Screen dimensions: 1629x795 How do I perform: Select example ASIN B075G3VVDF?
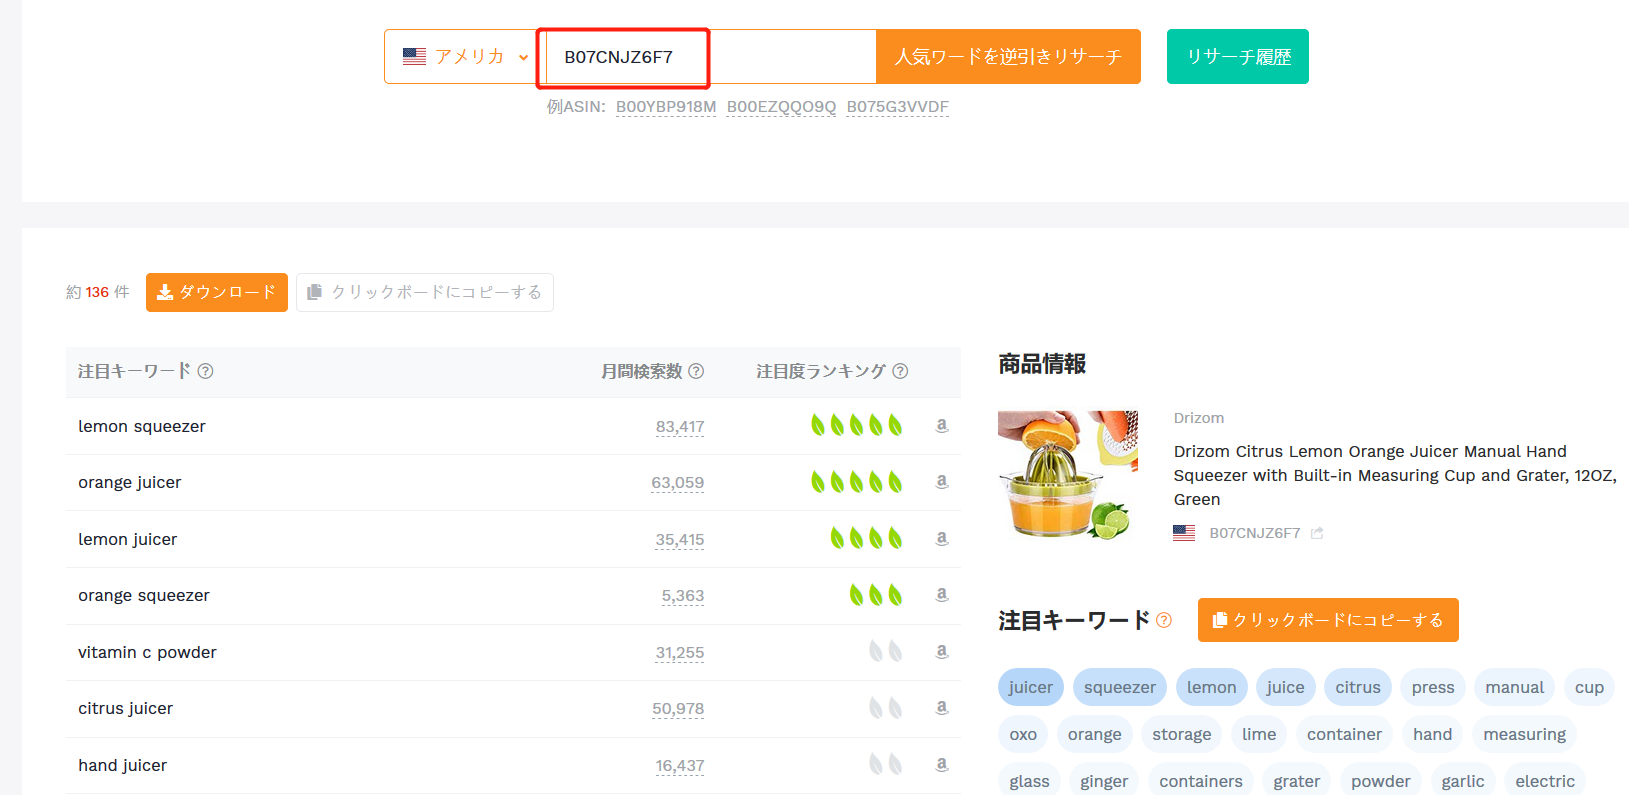point(898,107)
